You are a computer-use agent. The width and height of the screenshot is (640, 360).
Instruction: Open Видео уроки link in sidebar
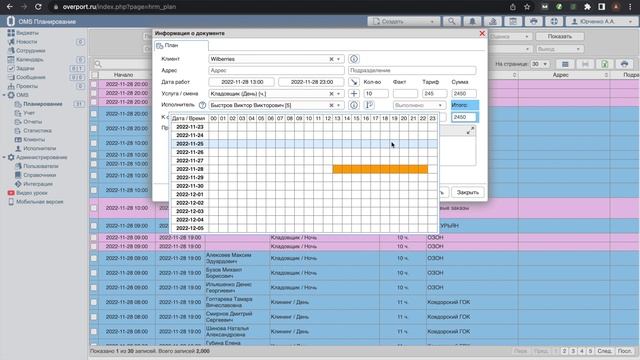click(x=32, y=193)
